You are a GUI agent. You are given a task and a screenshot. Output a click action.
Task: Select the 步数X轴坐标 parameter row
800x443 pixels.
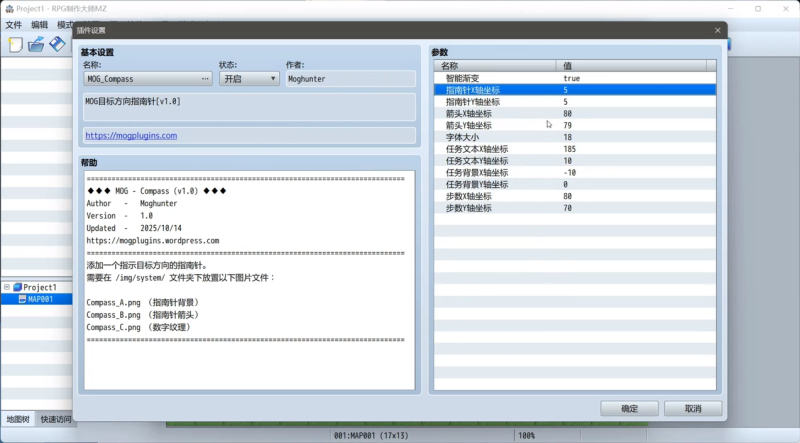tap(575, 196)
